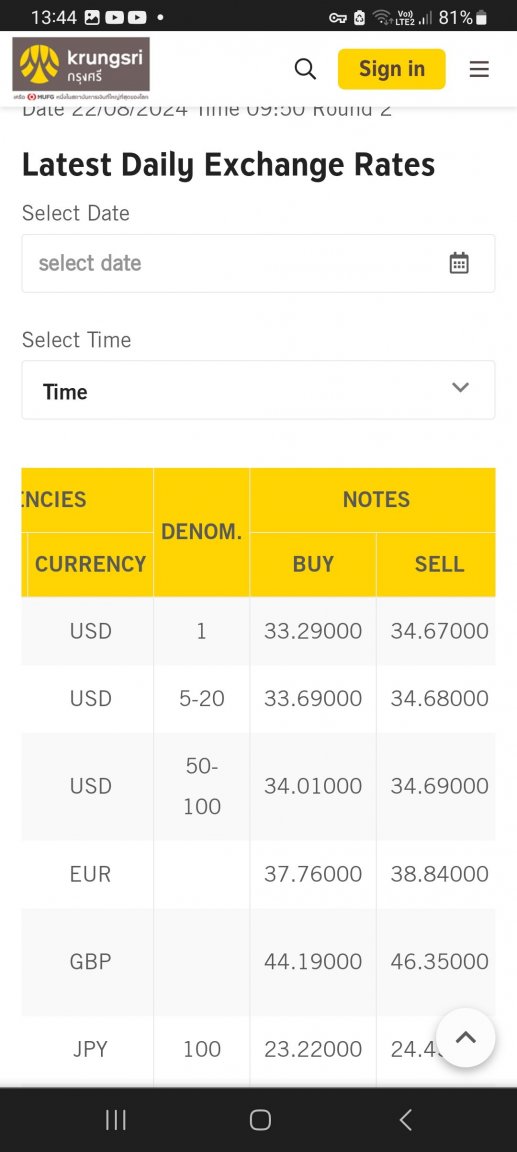Click the Time dropdown chevron arrow
Screen dimensions: 517x1152
[x=460, y=387]
